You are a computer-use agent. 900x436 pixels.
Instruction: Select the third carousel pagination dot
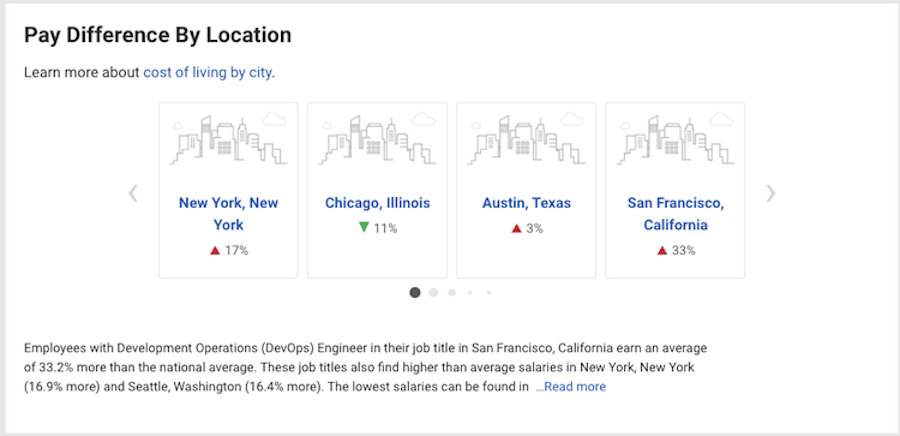(x=452, y=292)
